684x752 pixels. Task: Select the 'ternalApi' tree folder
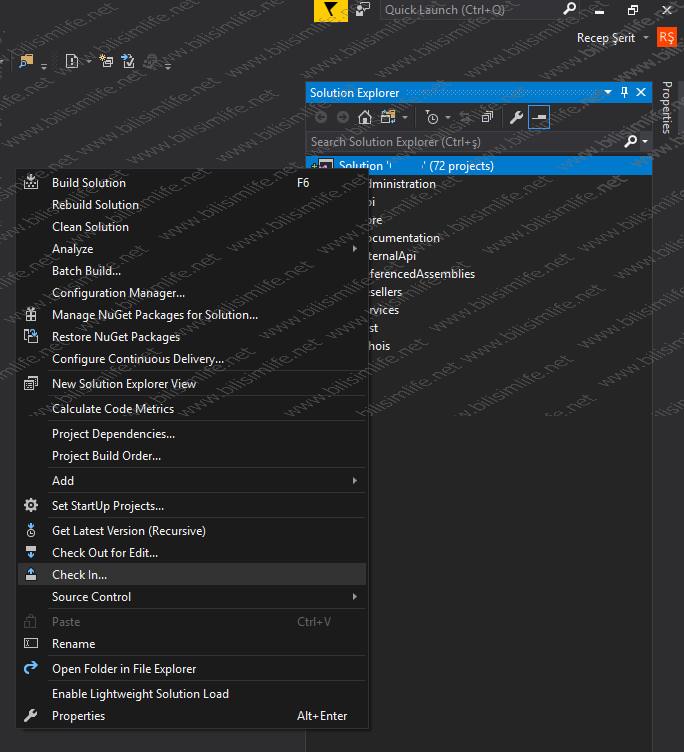[x=392, y=256]
